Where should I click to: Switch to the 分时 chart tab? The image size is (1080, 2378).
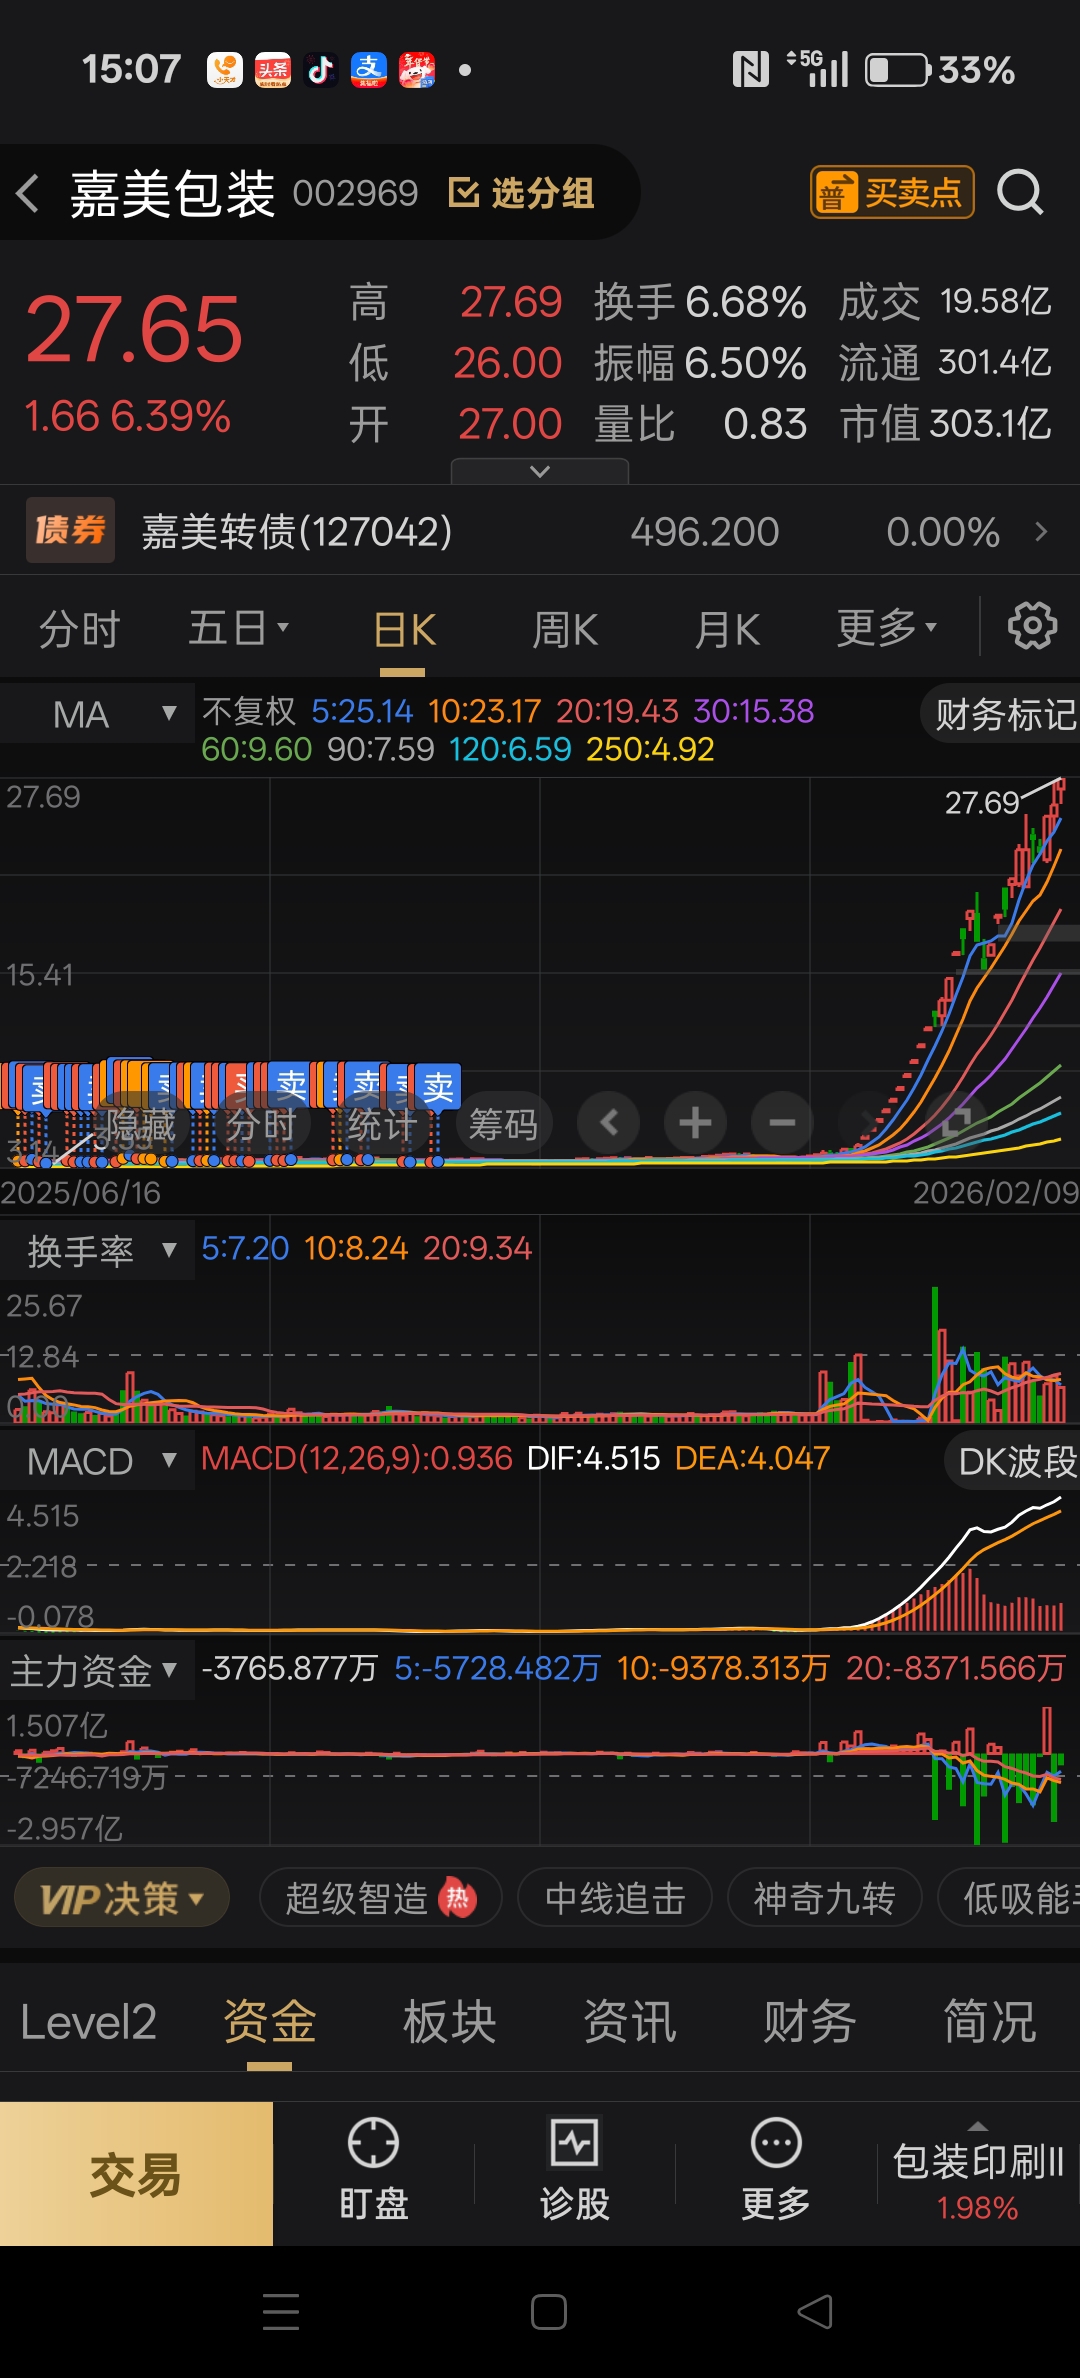[79, 630]
